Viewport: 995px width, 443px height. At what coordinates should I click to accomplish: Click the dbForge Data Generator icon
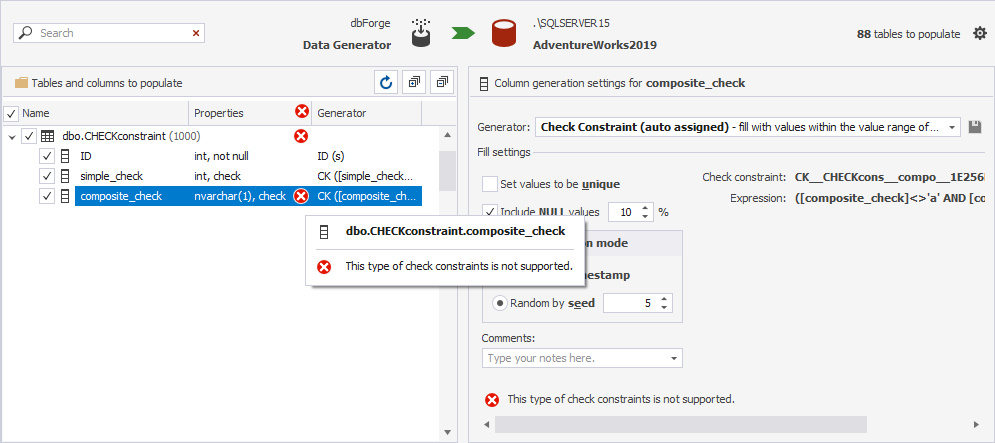pos(422,33)
